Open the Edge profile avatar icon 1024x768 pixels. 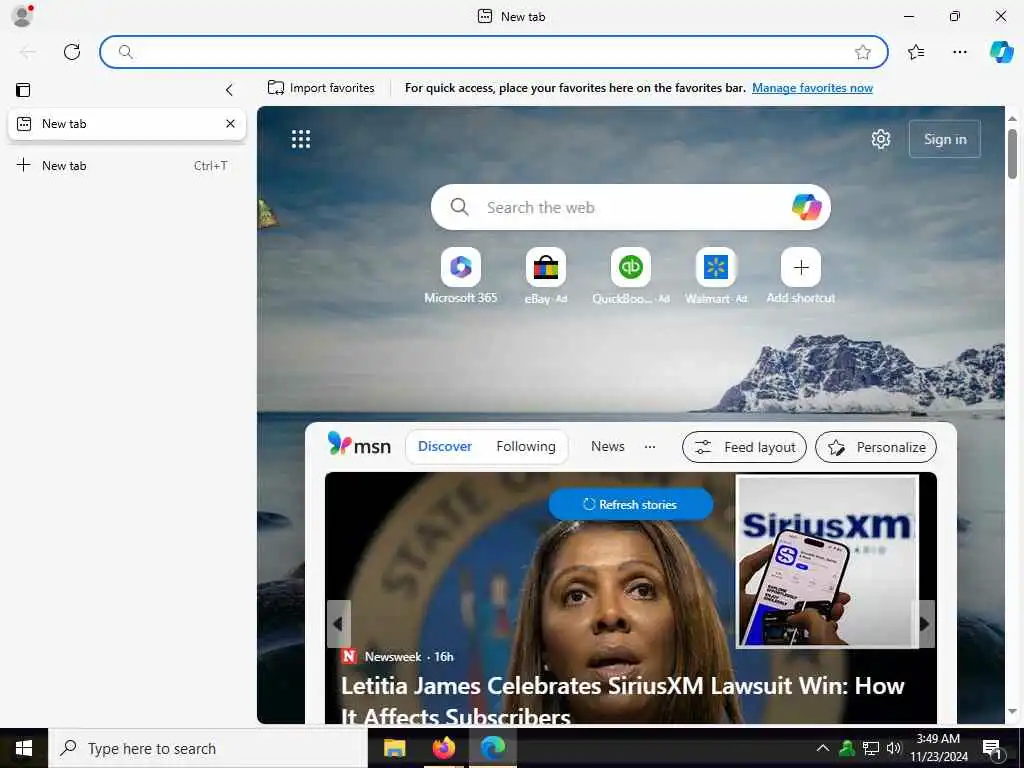click(22, 16)
